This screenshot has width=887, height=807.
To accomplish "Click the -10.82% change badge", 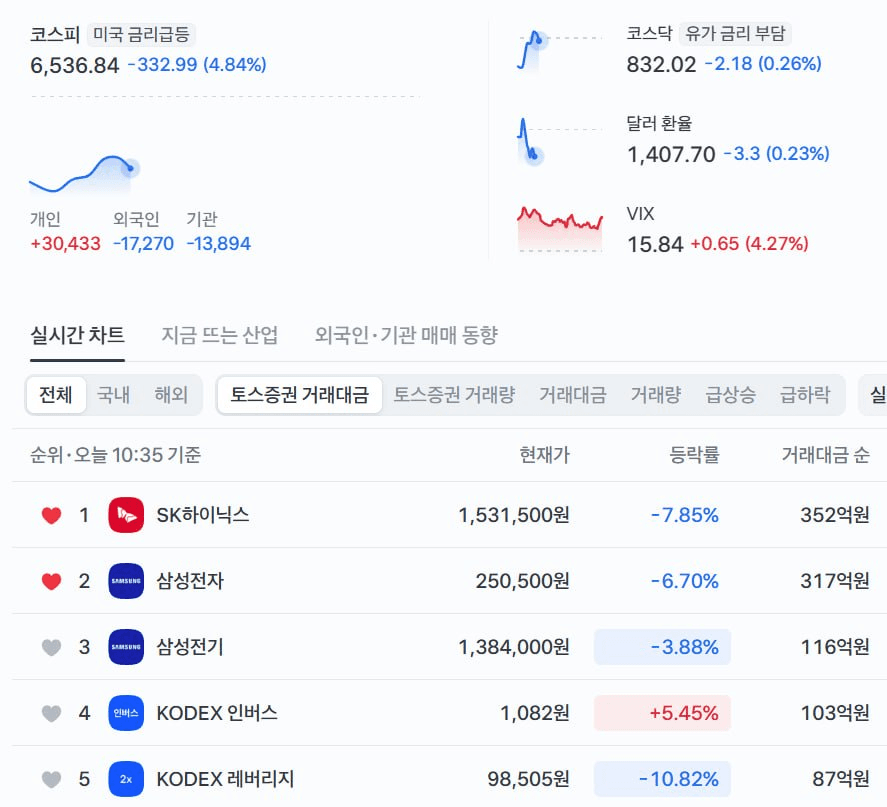I will pos(662,779).
